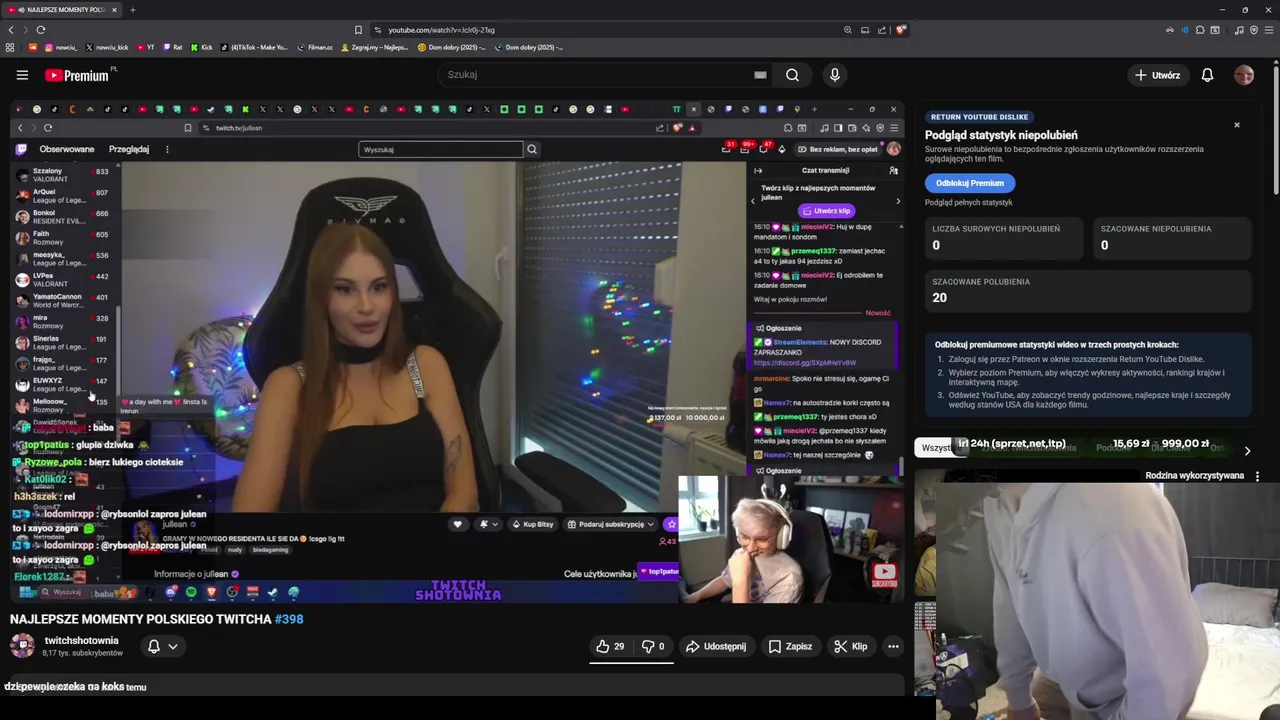Click the #398 hashtag link in title

pyautogui.click(x=289, y=619)
